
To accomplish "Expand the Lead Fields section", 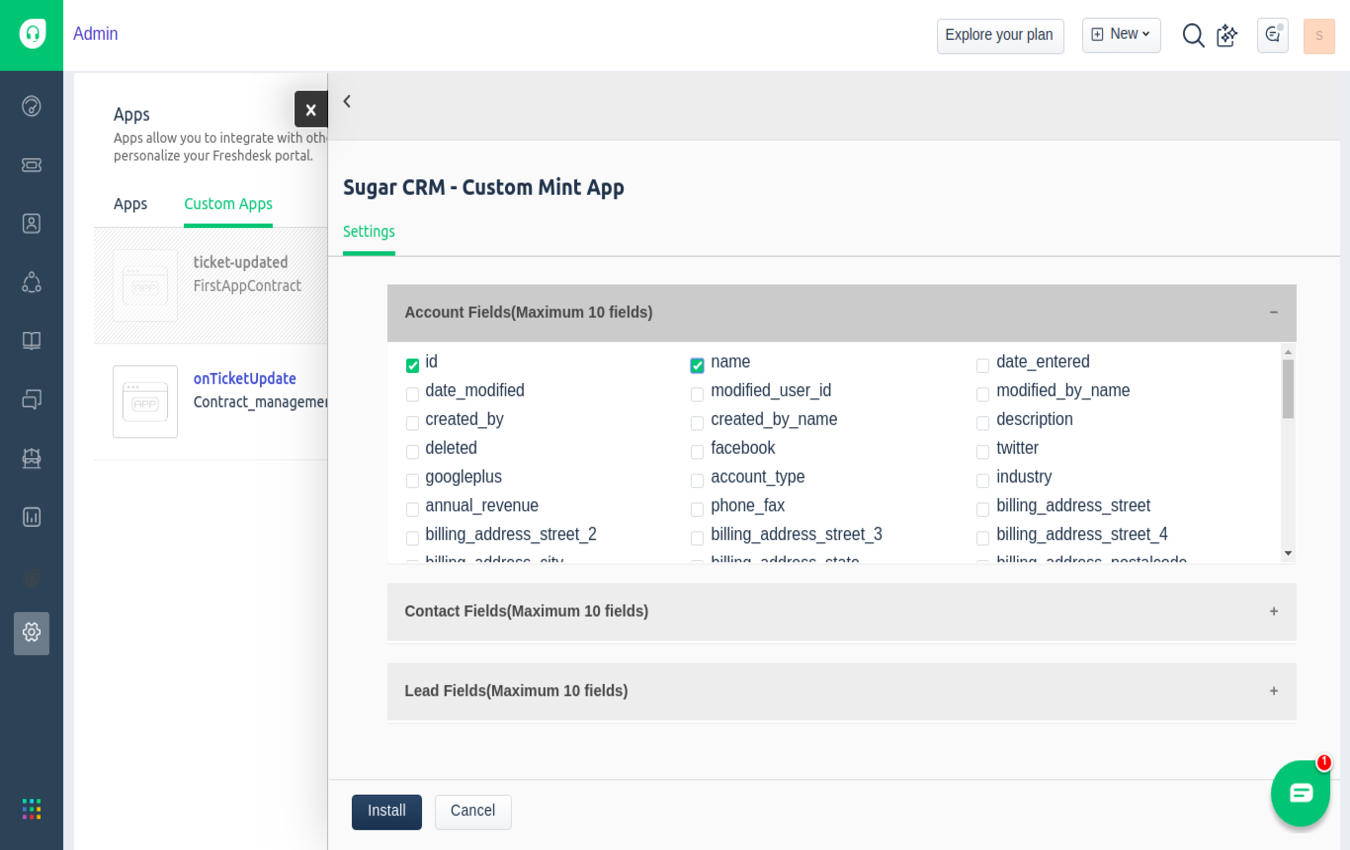I will 841,692.
